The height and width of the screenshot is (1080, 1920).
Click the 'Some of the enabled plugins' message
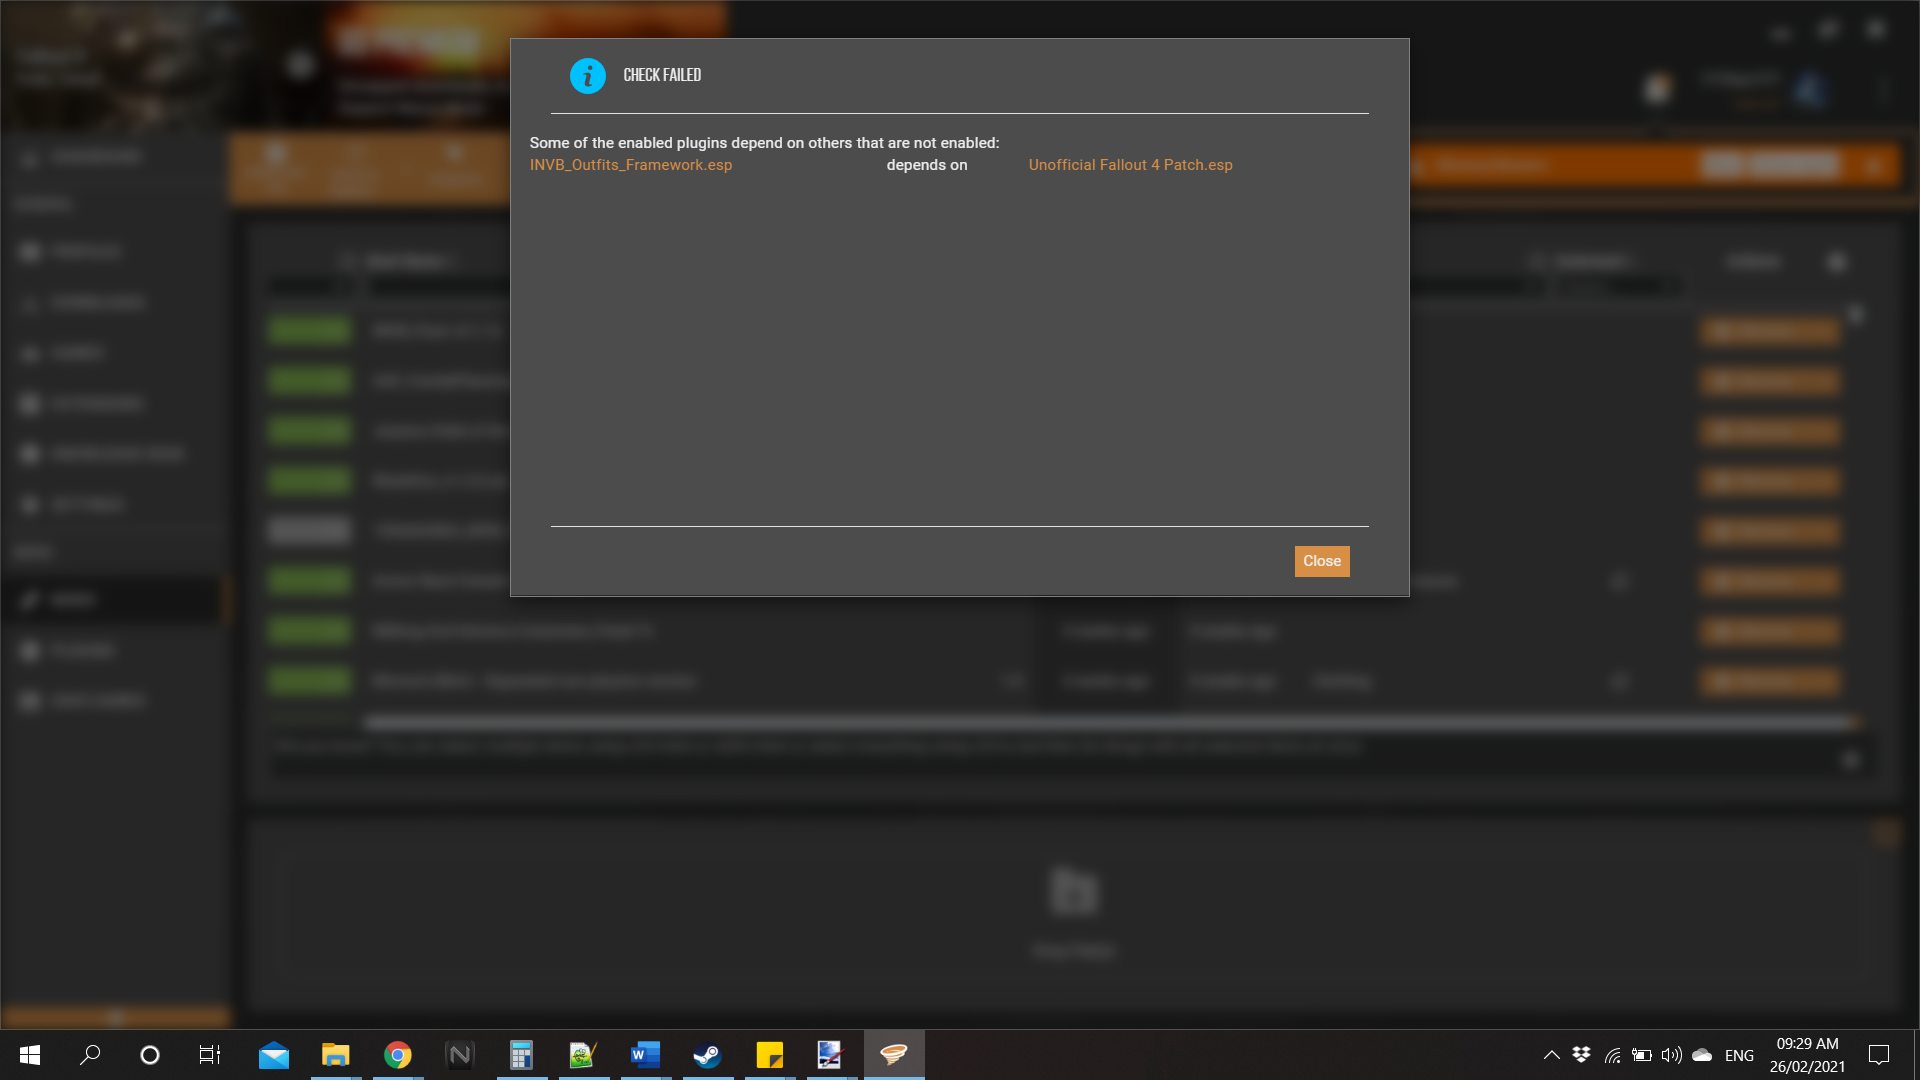[764, 143]
